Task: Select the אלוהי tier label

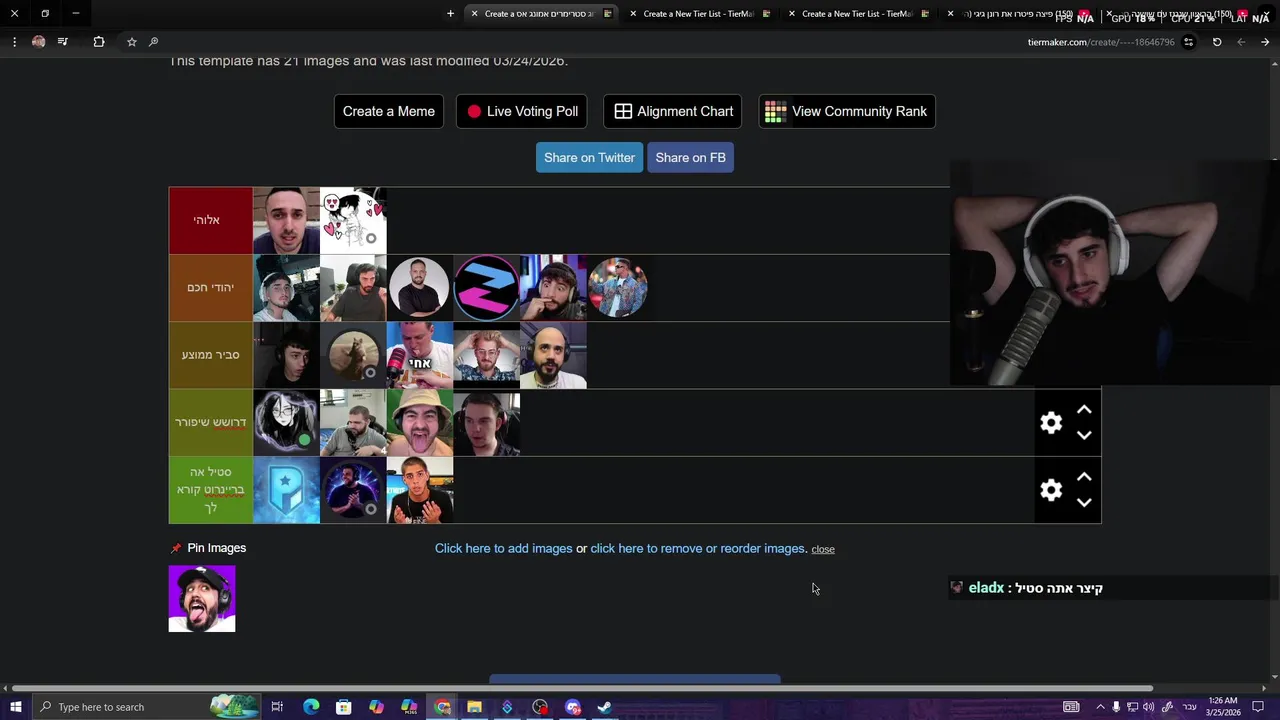Action: pyautogui.click(x=210, y=220)
